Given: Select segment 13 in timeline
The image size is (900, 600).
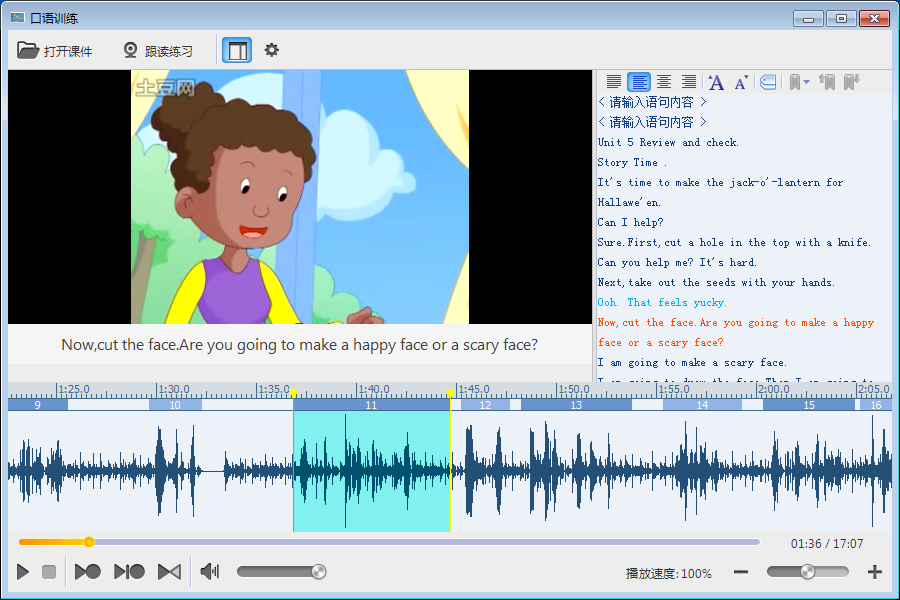Looking at the screenshot, I should pyautogui.click(x=576, y=405).
